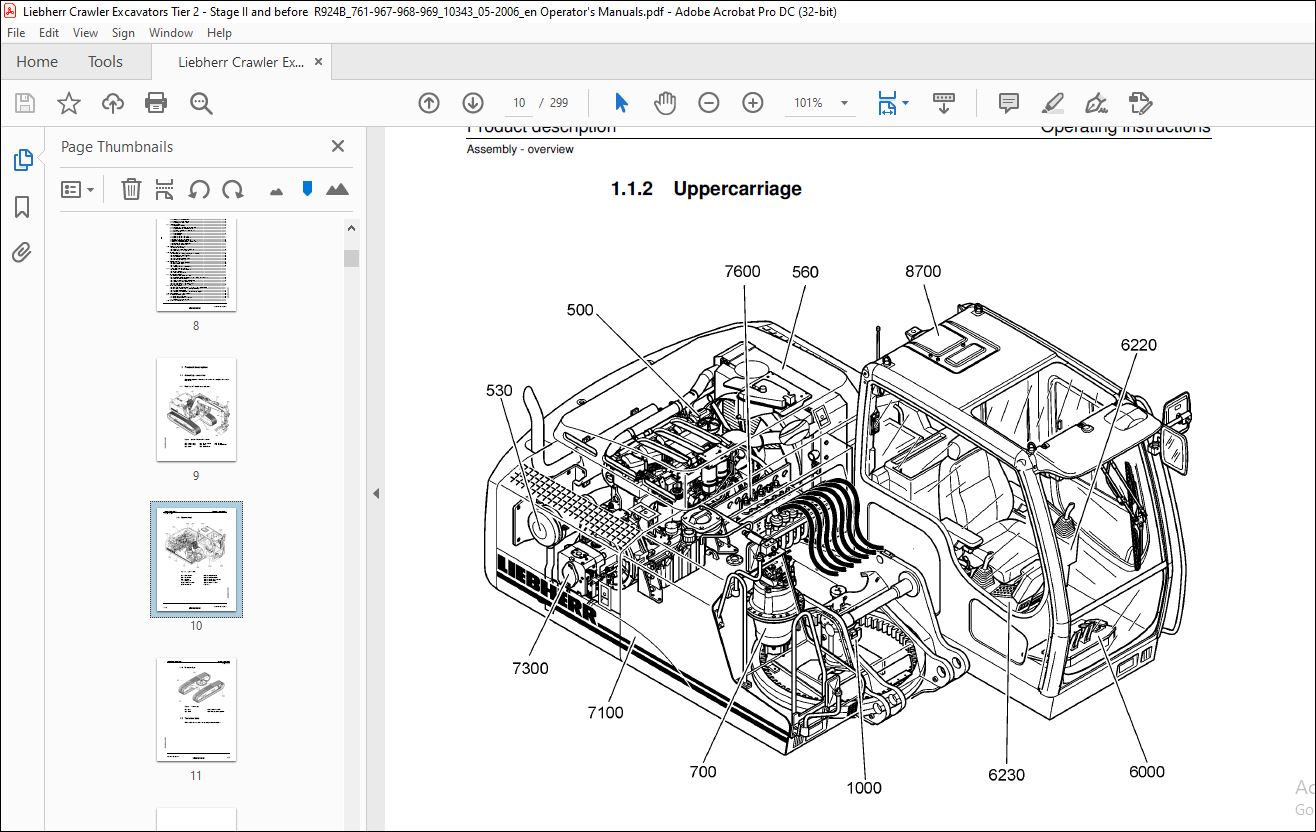The image size is (1316, 832).
Task: Switch to the Home tab
Action: [x=37, y=62]
